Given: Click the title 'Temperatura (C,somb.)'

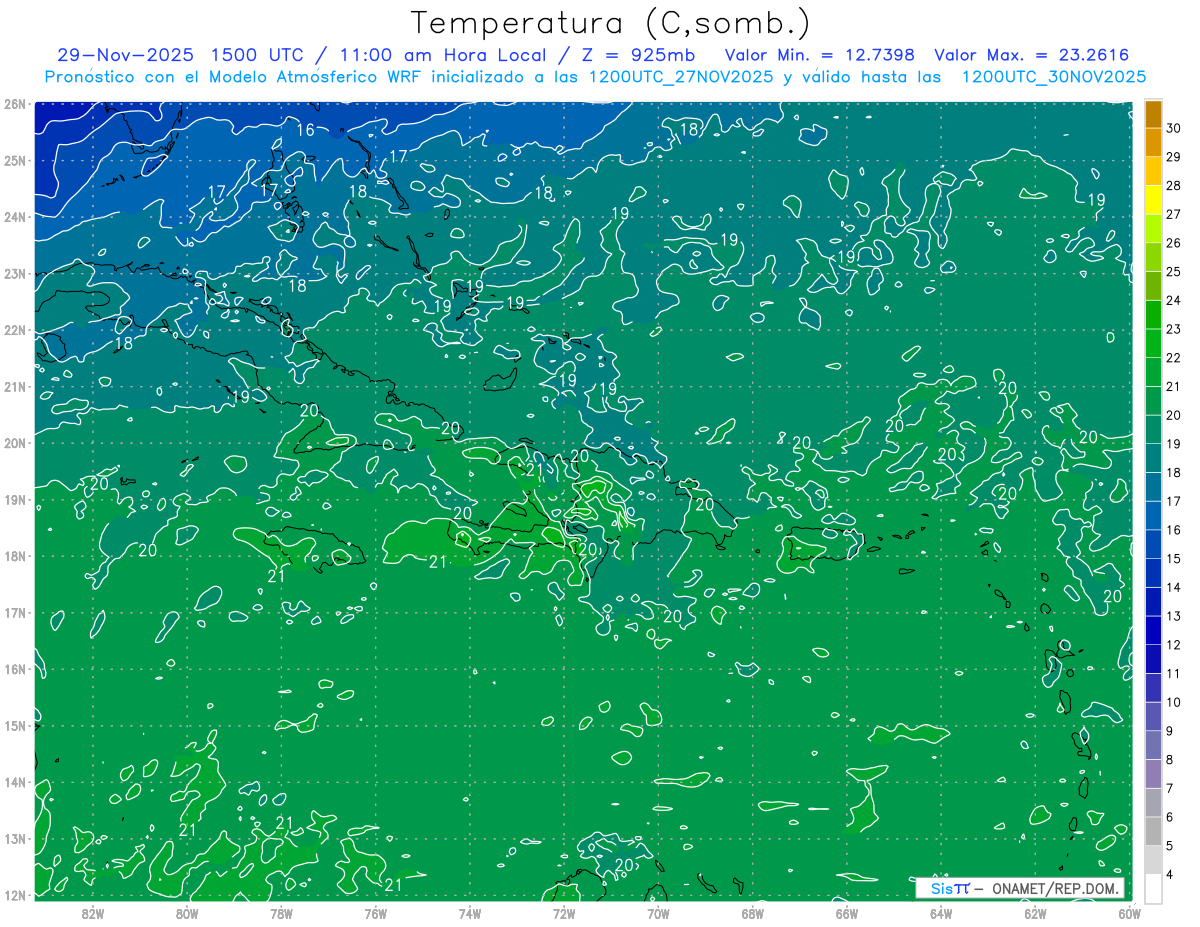Looking at the screenshot, I should click(611, 23).
